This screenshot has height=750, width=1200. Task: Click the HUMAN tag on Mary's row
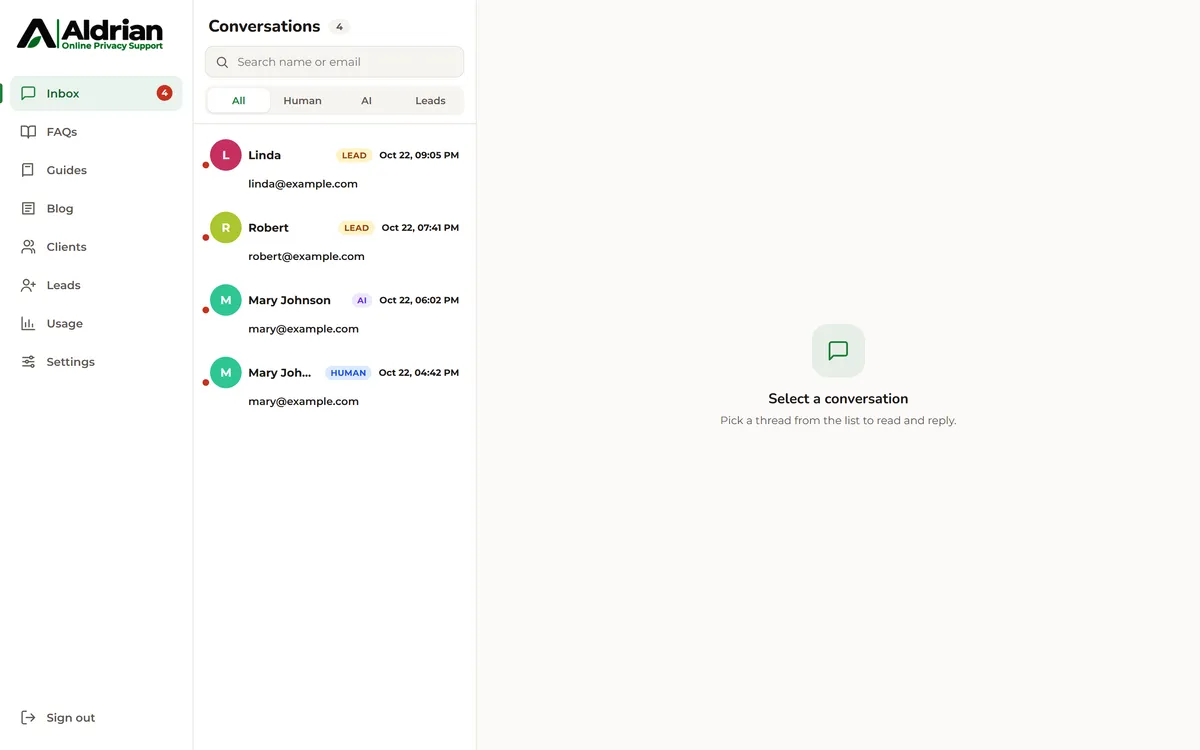pyautogui.click(x=348, y=373)
